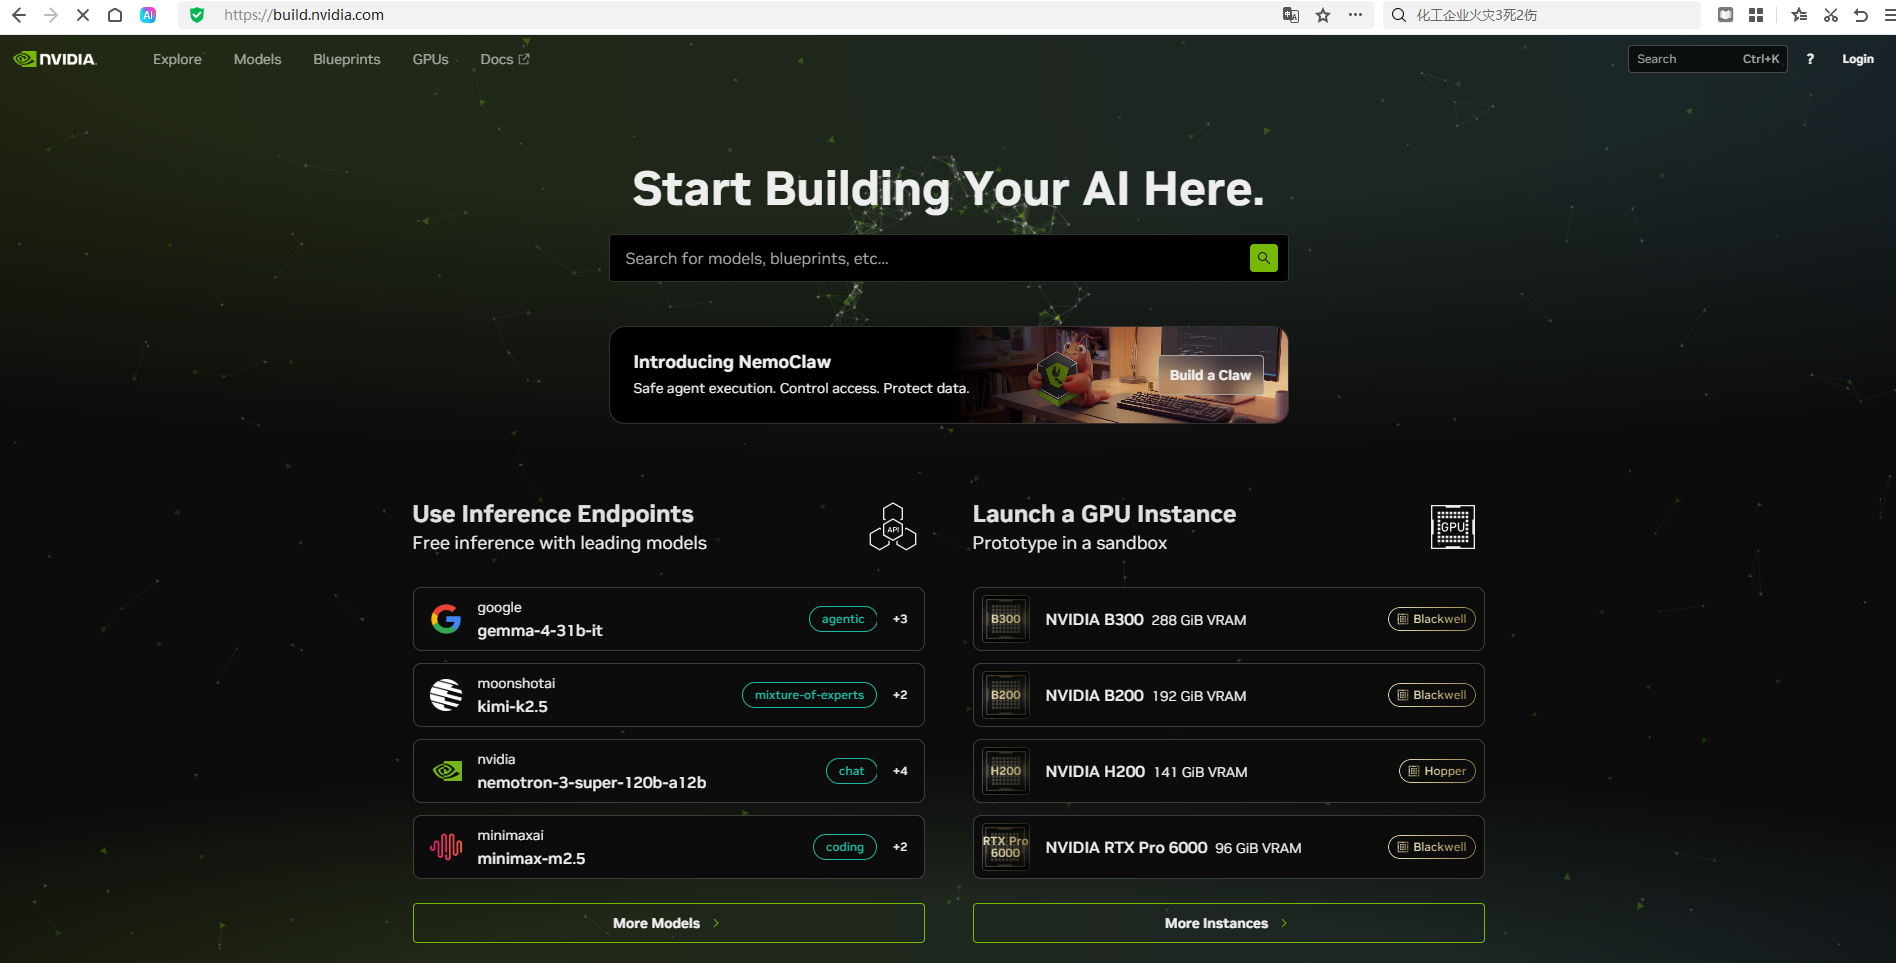Open the NVIDIA B200 instance
The image size is (1896, 963).
pyautogui.click(x=1229, y=695)
